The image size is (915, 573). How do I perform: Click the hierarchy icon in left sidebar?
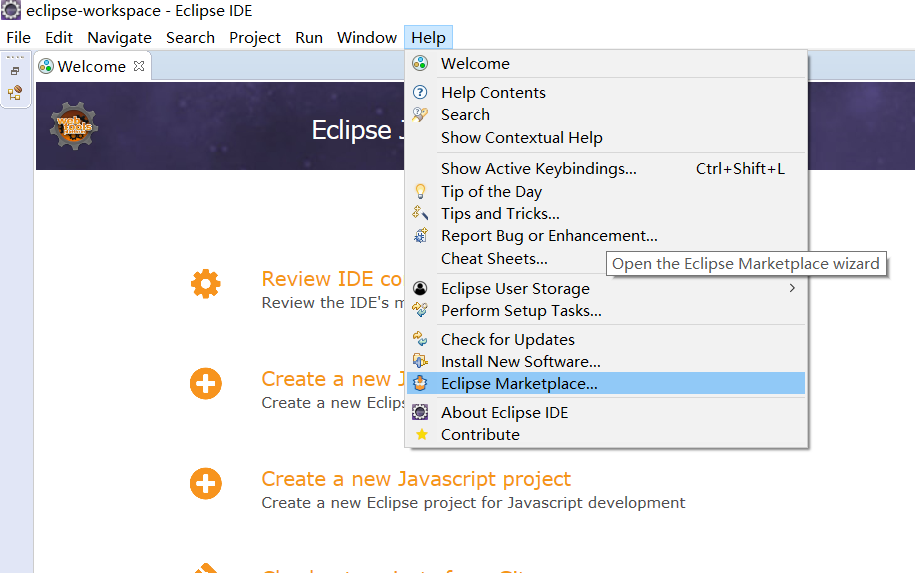point(15,93)
